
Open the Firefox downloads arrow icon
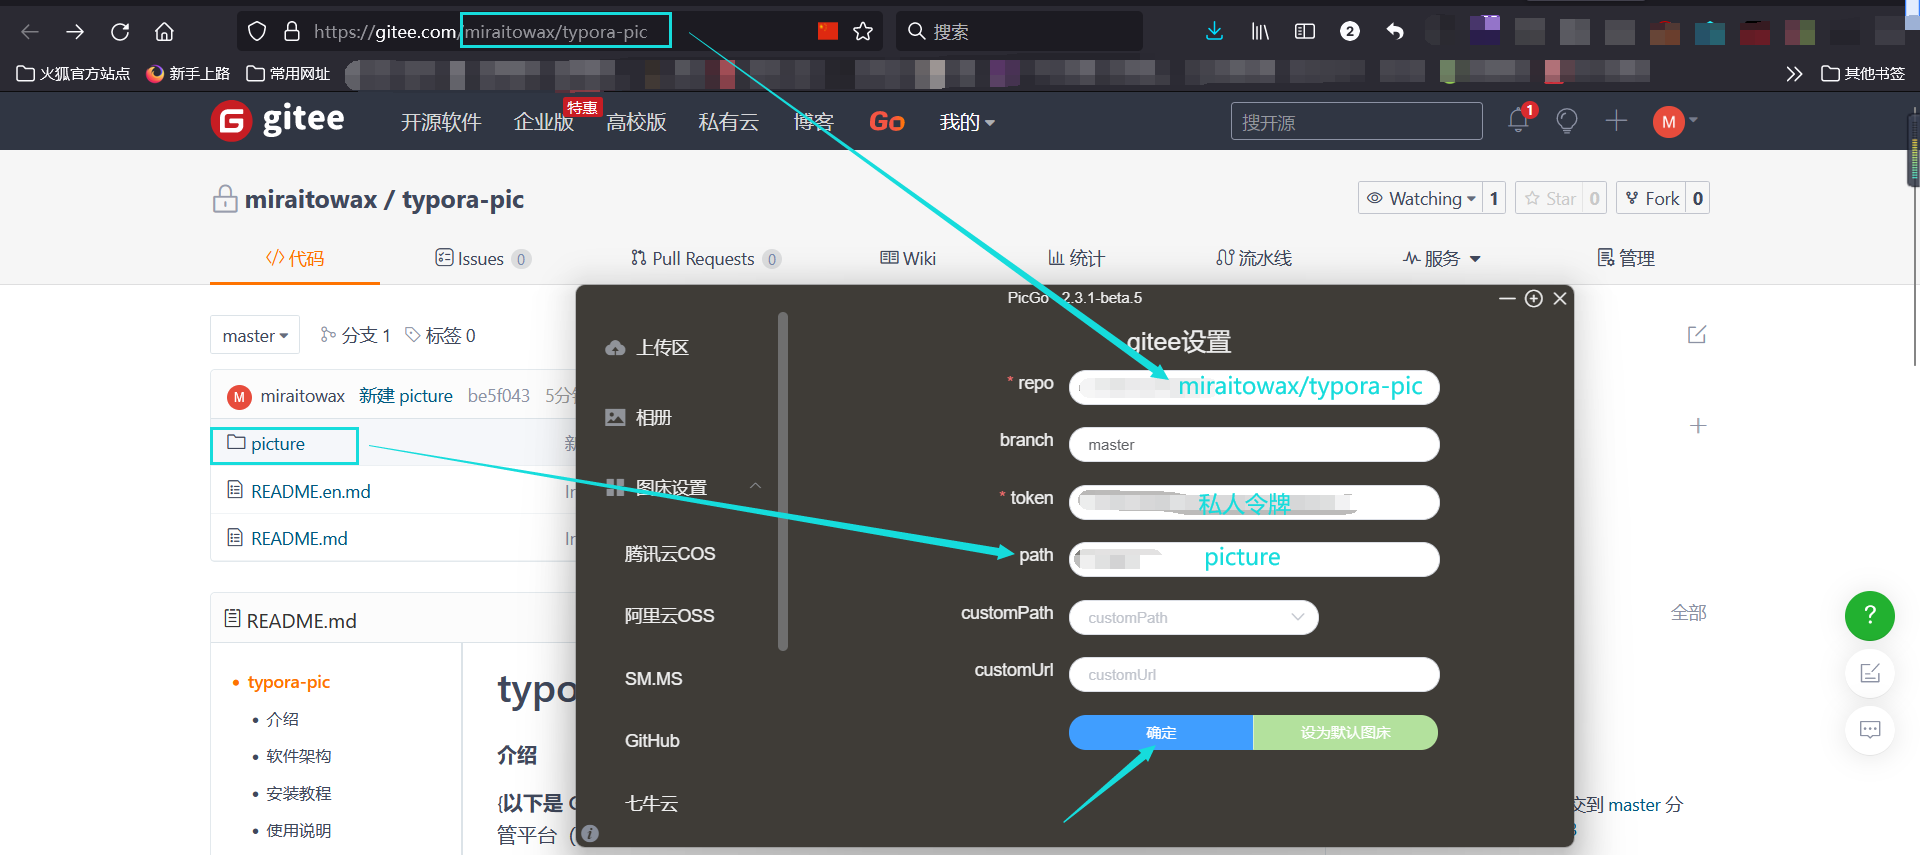click(1214, 32)
